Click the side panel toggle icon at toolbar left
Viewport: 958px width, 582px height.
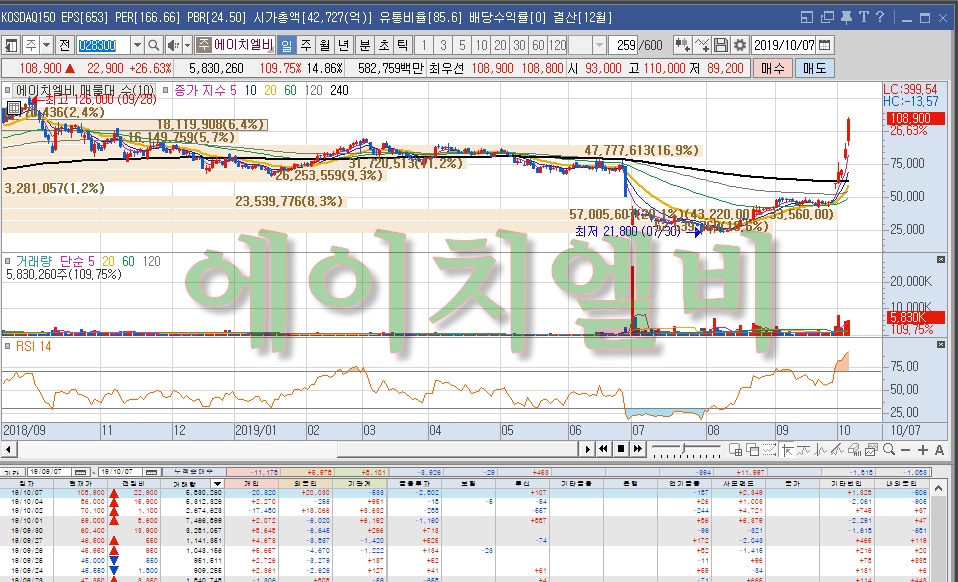pos(11,45)
